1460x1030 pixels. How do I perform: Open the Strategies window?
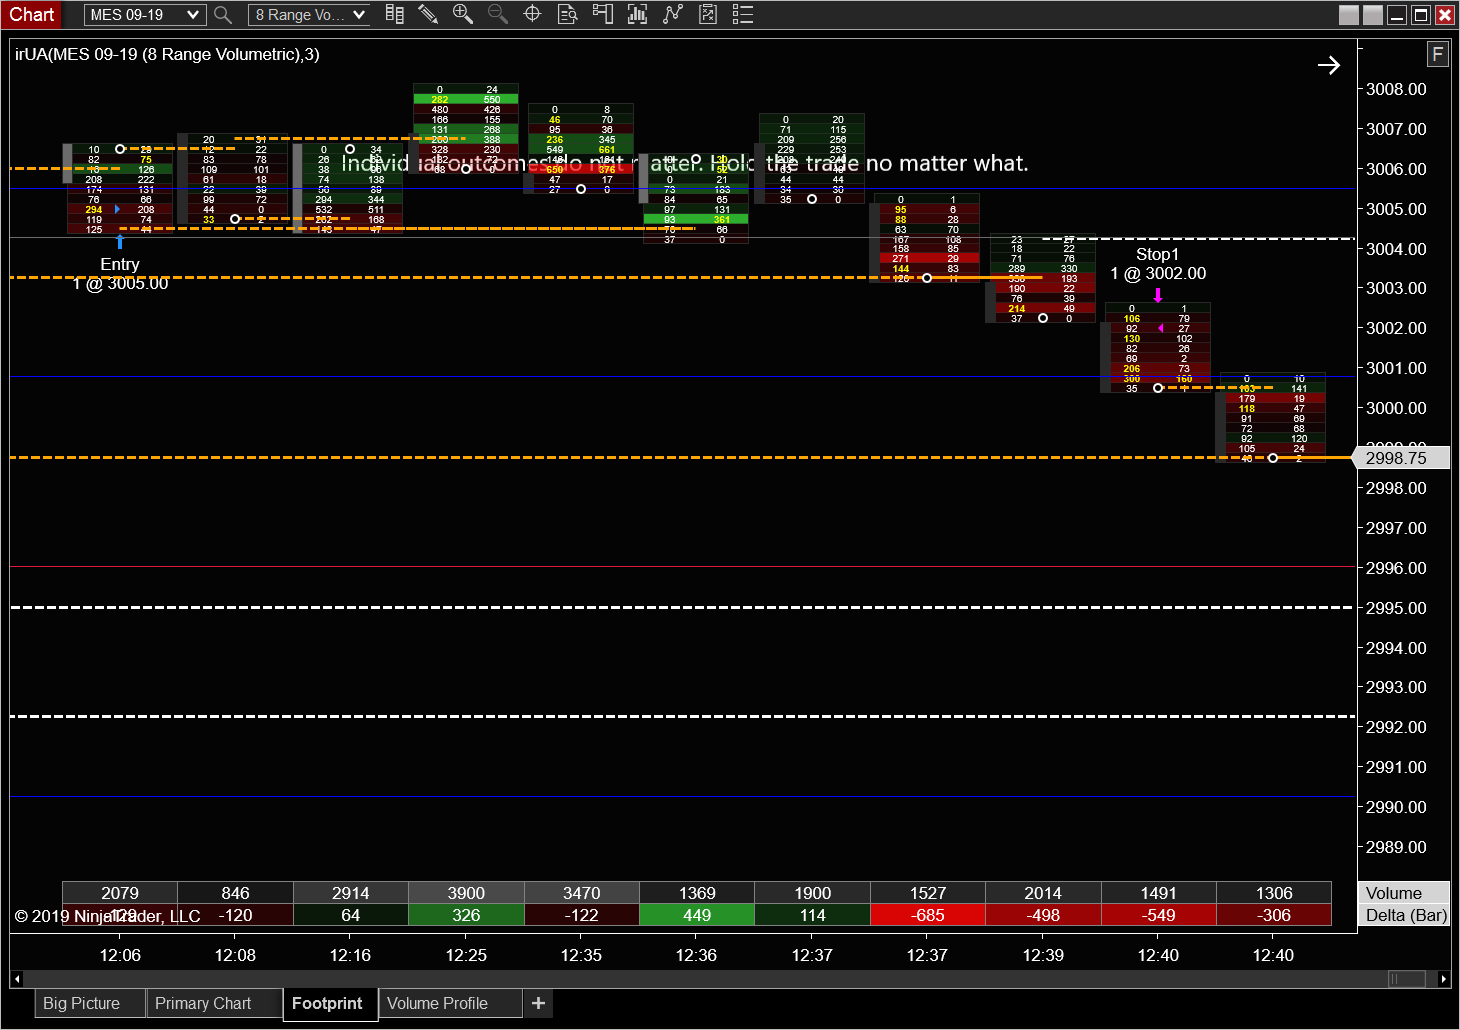[672, 14]
